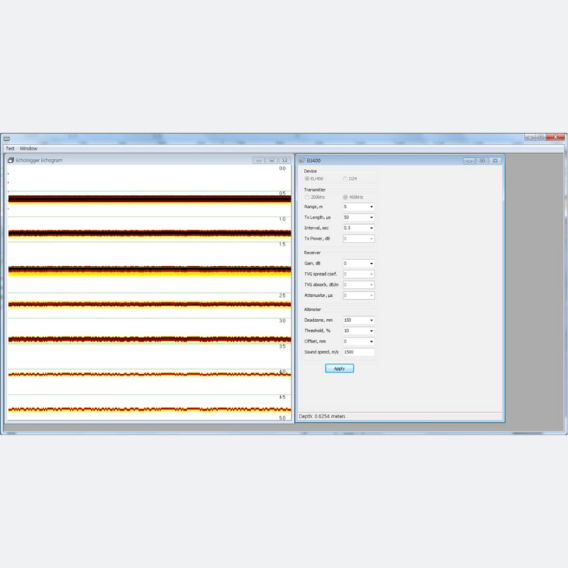Click the 3.5 depth scale label
Image resolution: width=568 pixels, height=568 pixels.
(282, 347)
